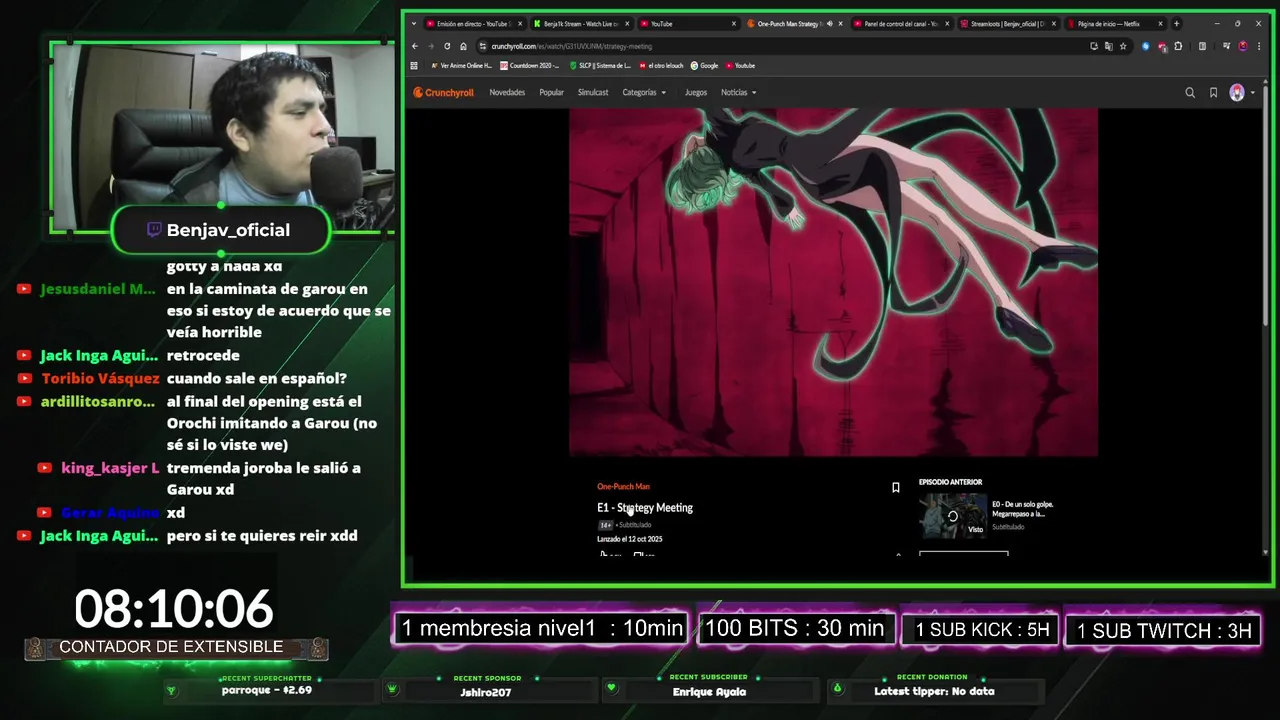Switch to the plain YouTube tab
1280x720 pixels.
pos(688,24)
